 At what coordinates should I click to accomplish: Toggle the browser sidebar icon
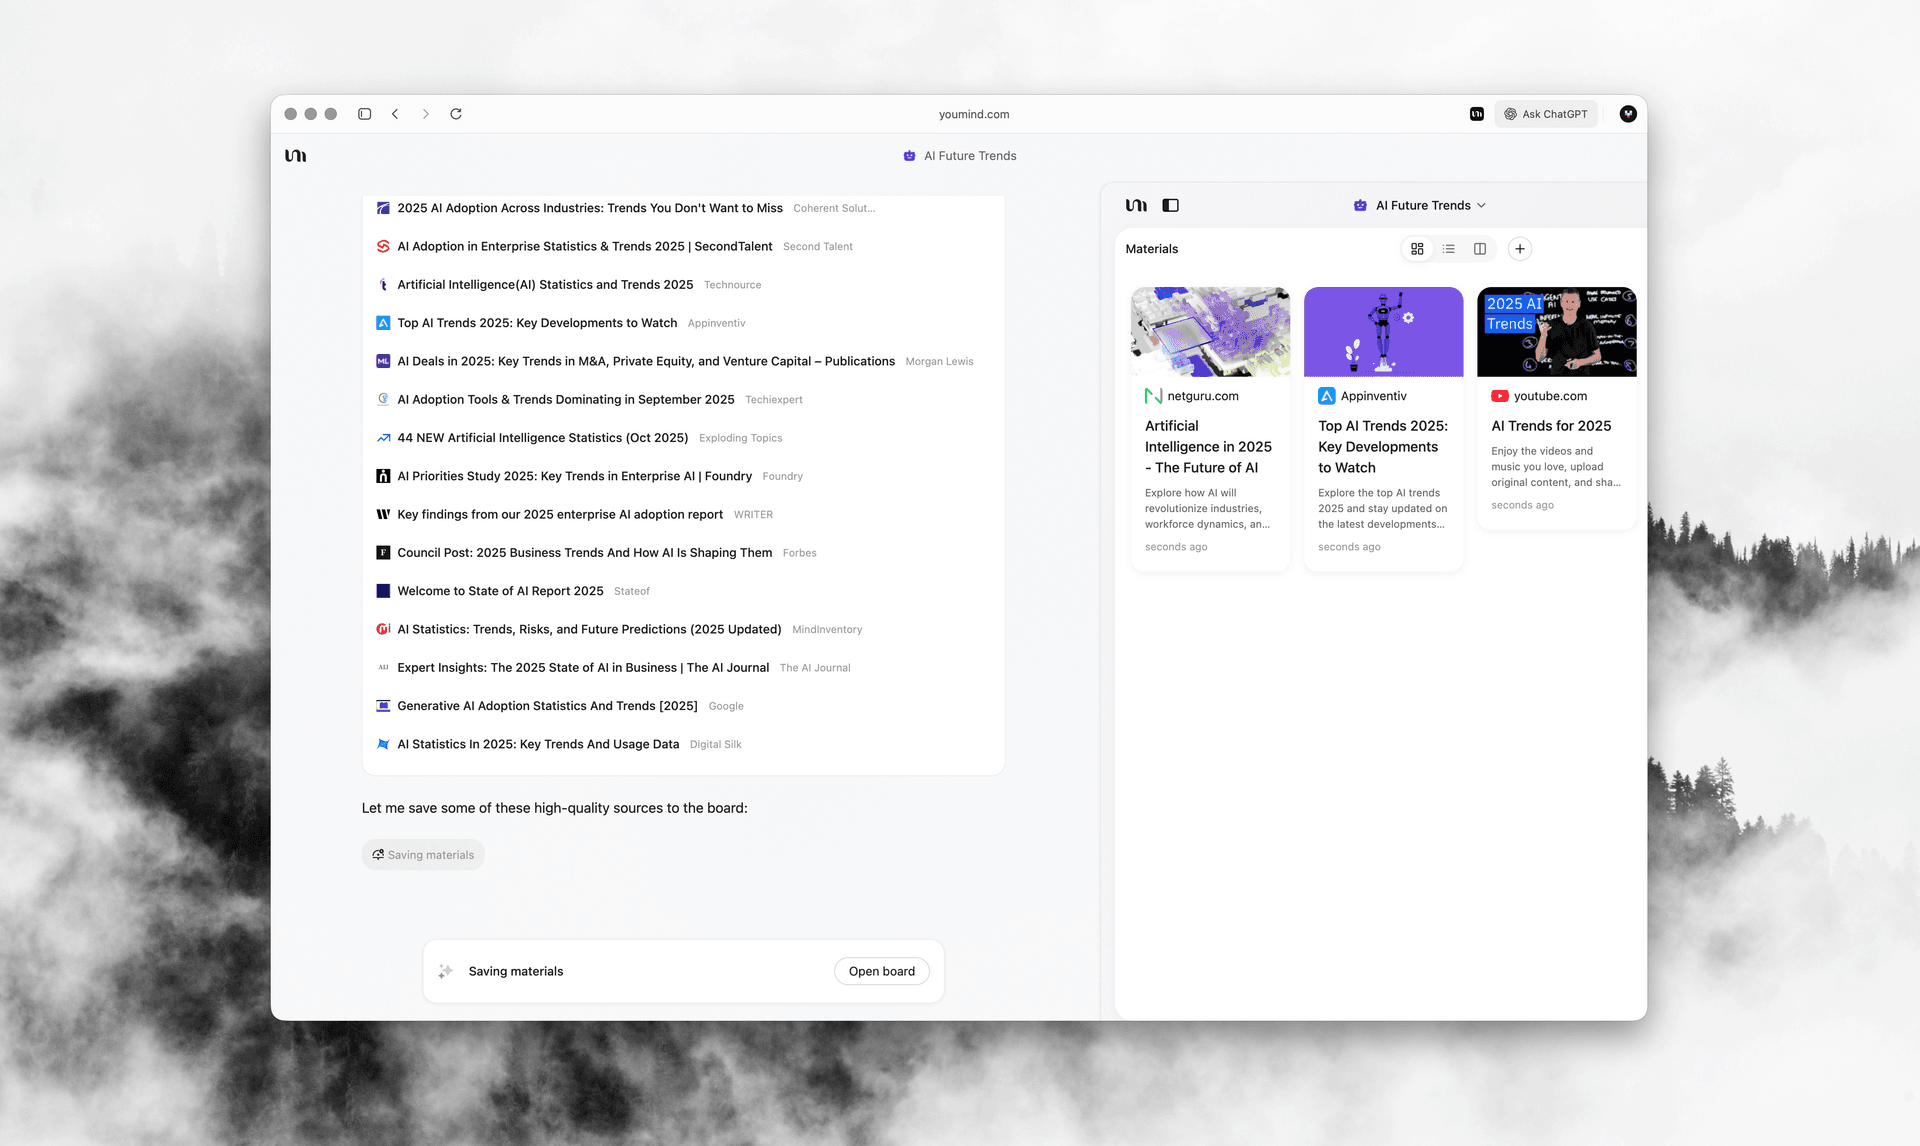pos(365,114)
